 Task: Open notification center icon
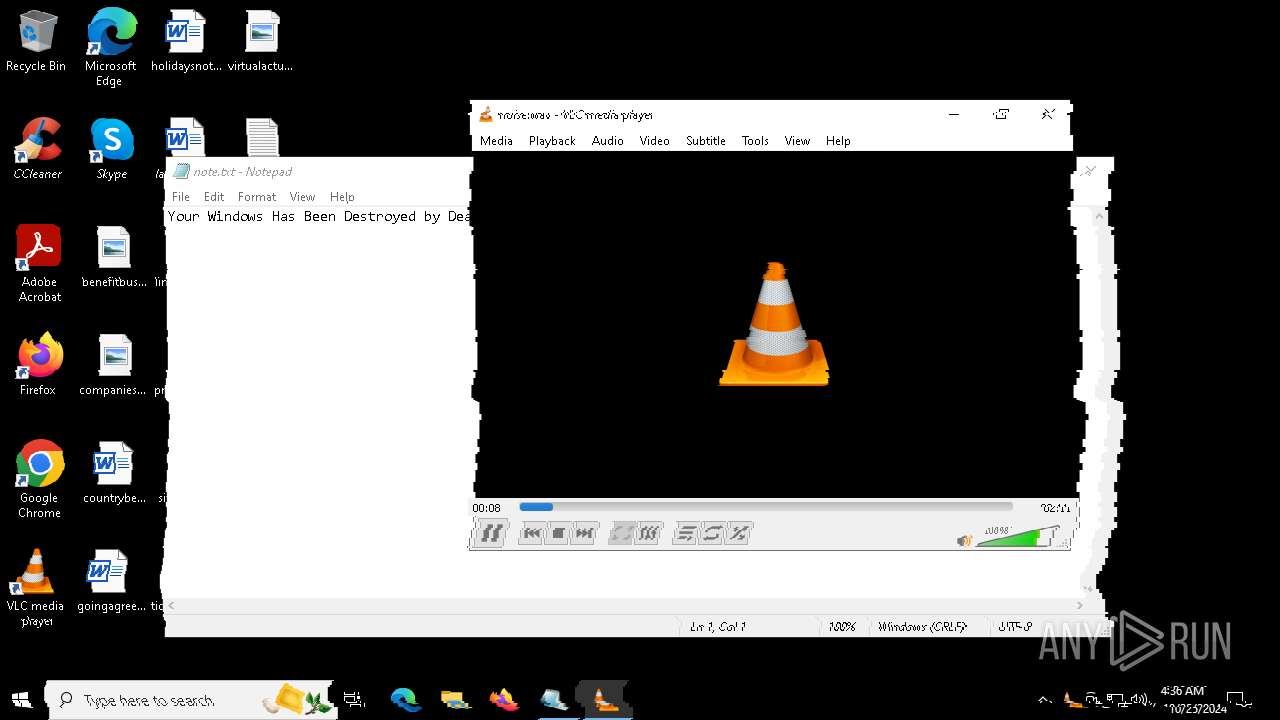tap(1239, 700)
